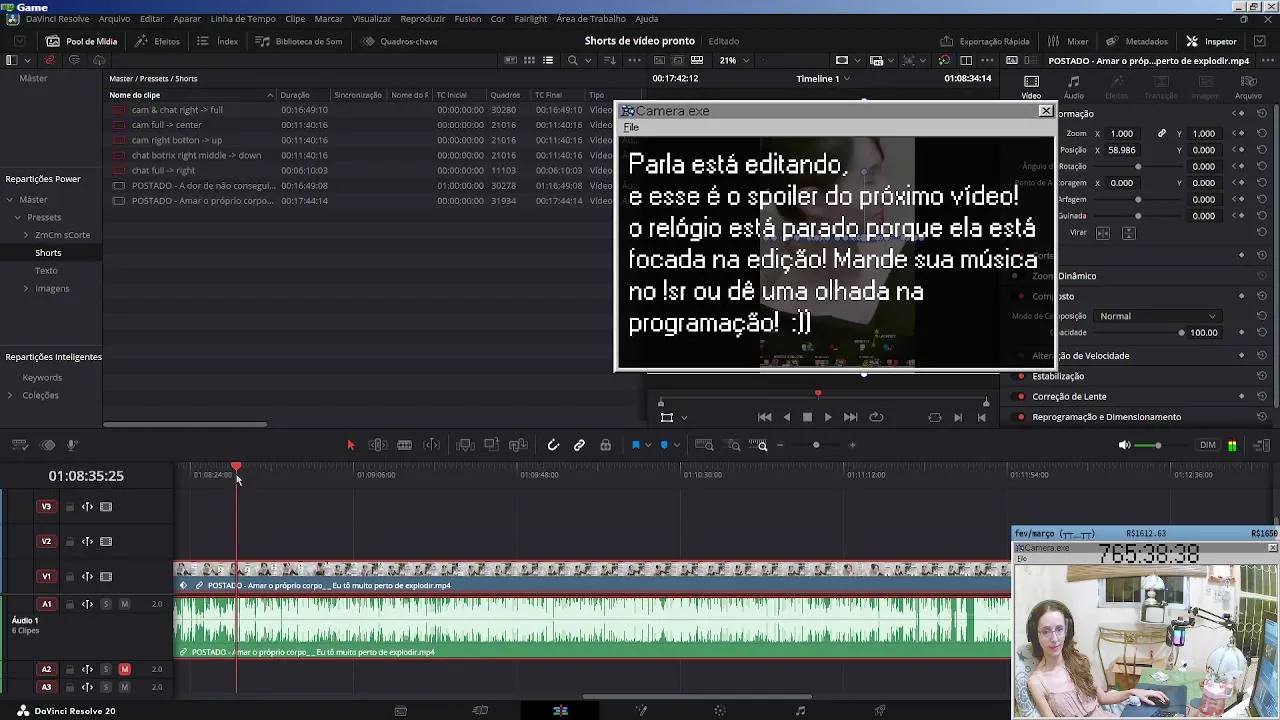Click the Insert Clip timeline icon
Viewport: 1280px width, 720px height.
click(465, 445)
